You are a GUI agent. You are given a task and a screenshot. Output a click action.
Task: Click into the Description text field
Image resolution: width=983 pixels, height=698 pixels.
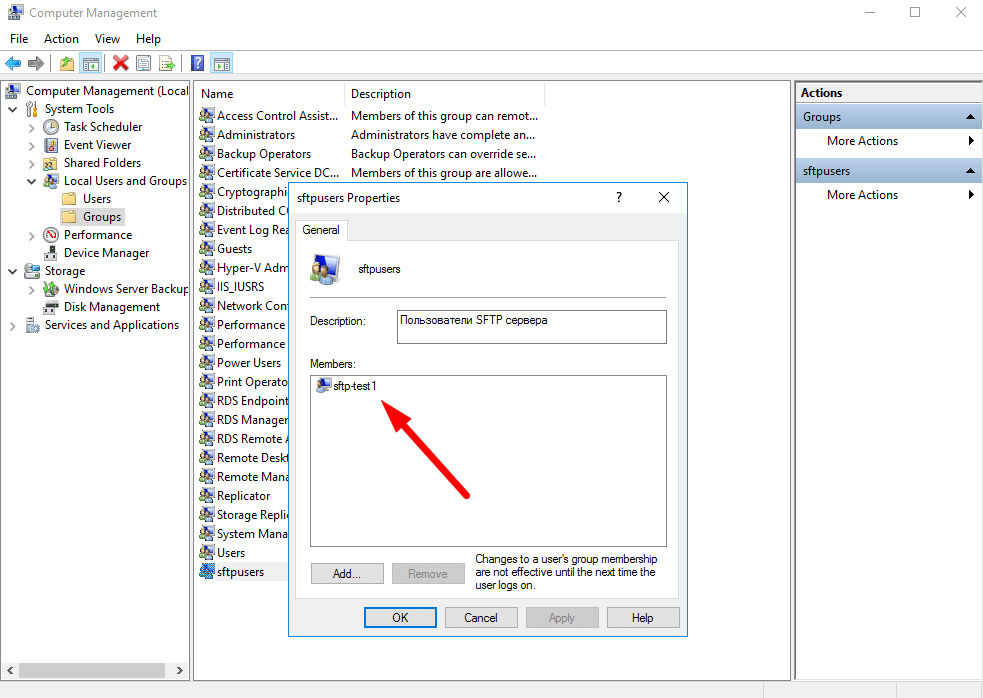tap(532, 327)
